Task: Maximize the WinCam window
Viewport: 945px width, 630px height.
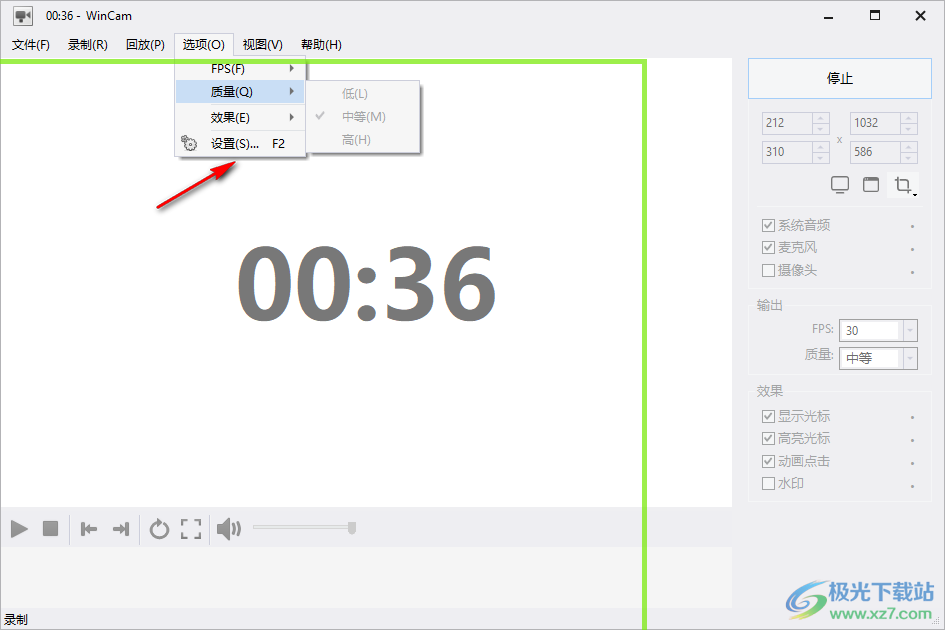Action: 874,16
